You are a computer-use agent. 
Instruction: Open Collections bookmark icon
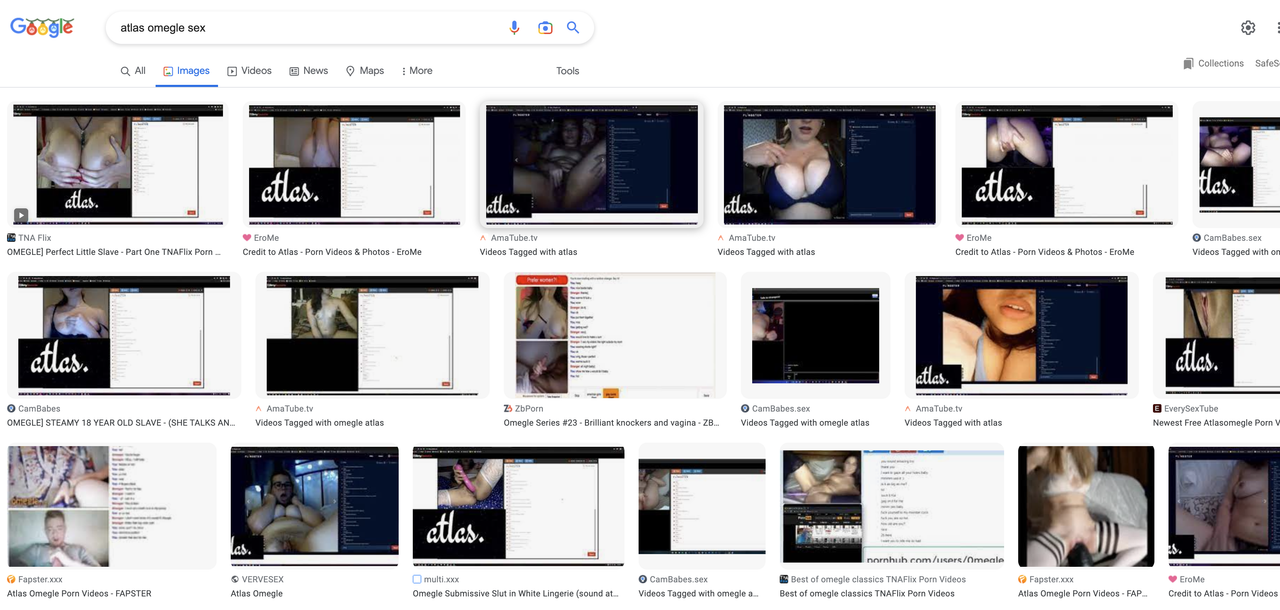(1188, 63)
